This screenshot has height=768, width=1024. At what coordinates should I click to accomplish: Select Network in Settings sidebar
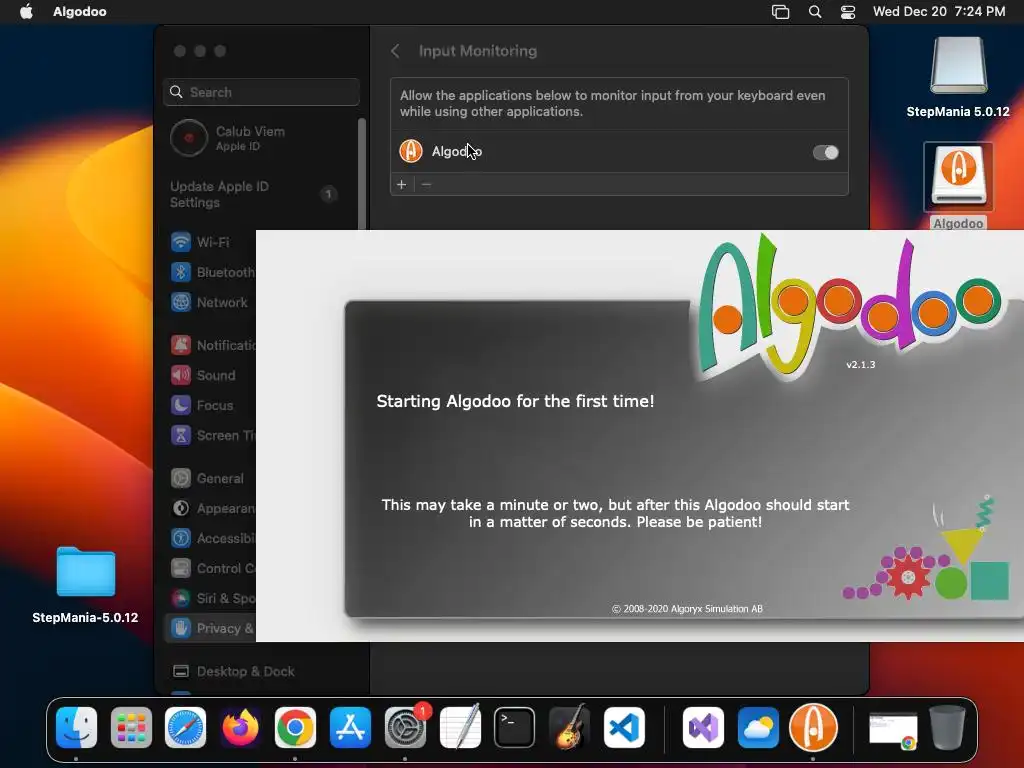tap(210, 302)
